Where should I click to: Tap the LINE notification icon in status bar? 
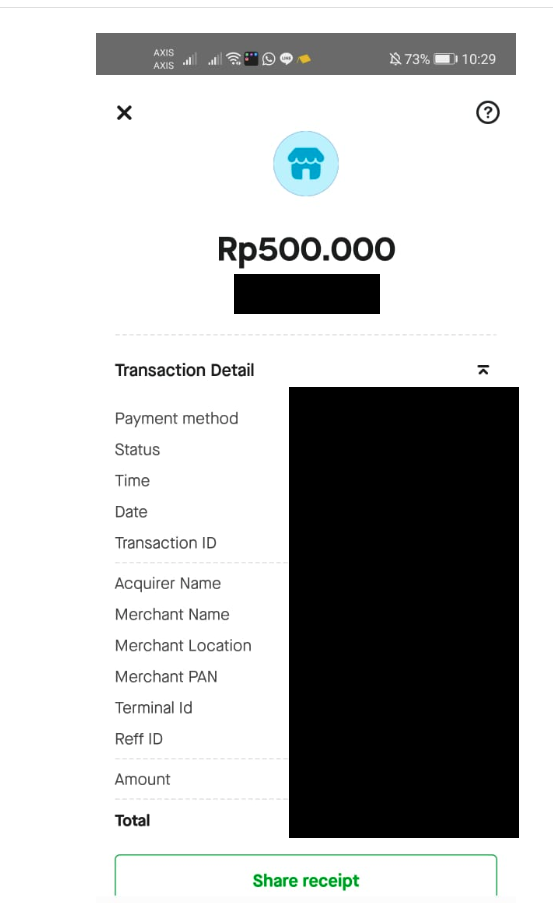coord(286,59)
